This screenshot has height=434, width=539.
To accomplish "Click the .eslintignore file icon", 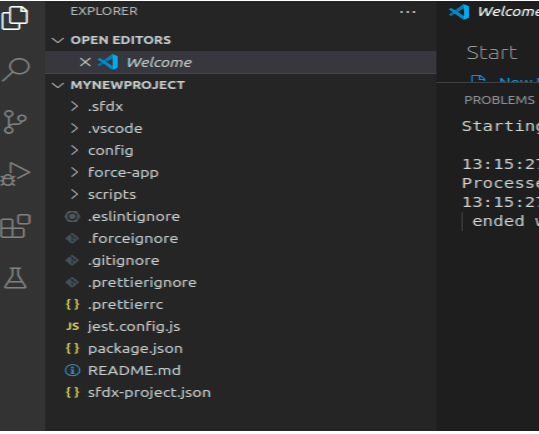I will [x=72, y=216].
